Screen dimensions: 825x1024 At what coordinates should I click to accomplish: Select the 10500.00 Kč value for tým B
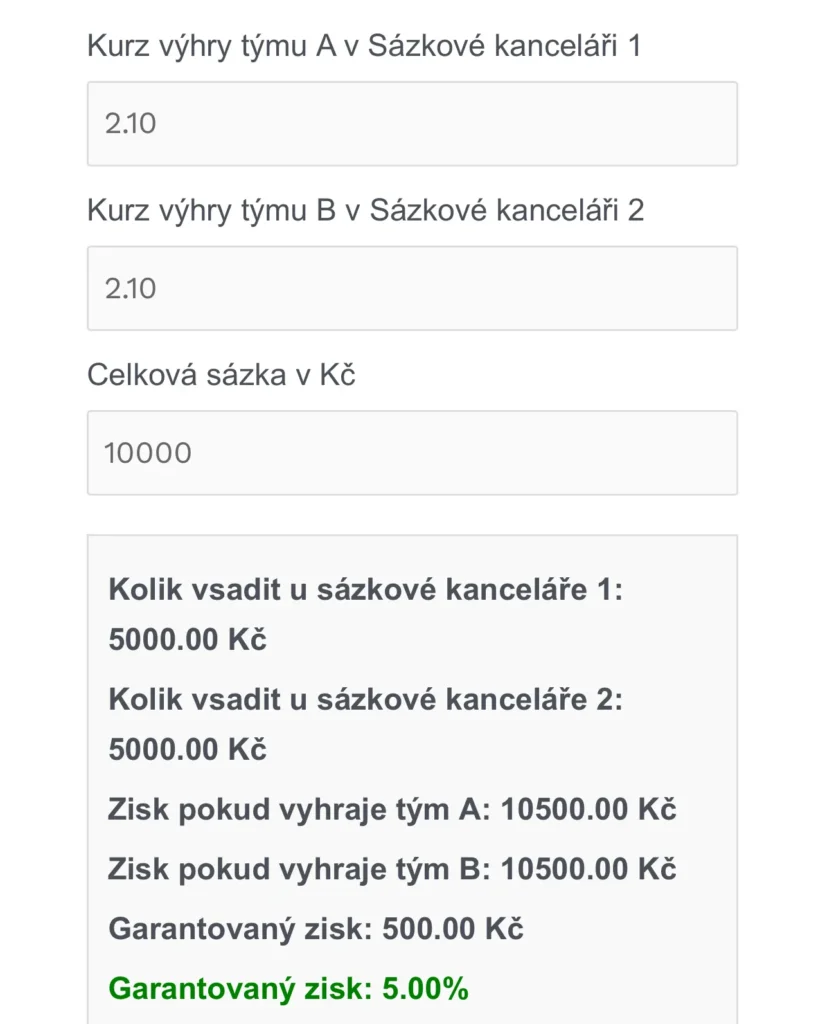tap(588, 869)
